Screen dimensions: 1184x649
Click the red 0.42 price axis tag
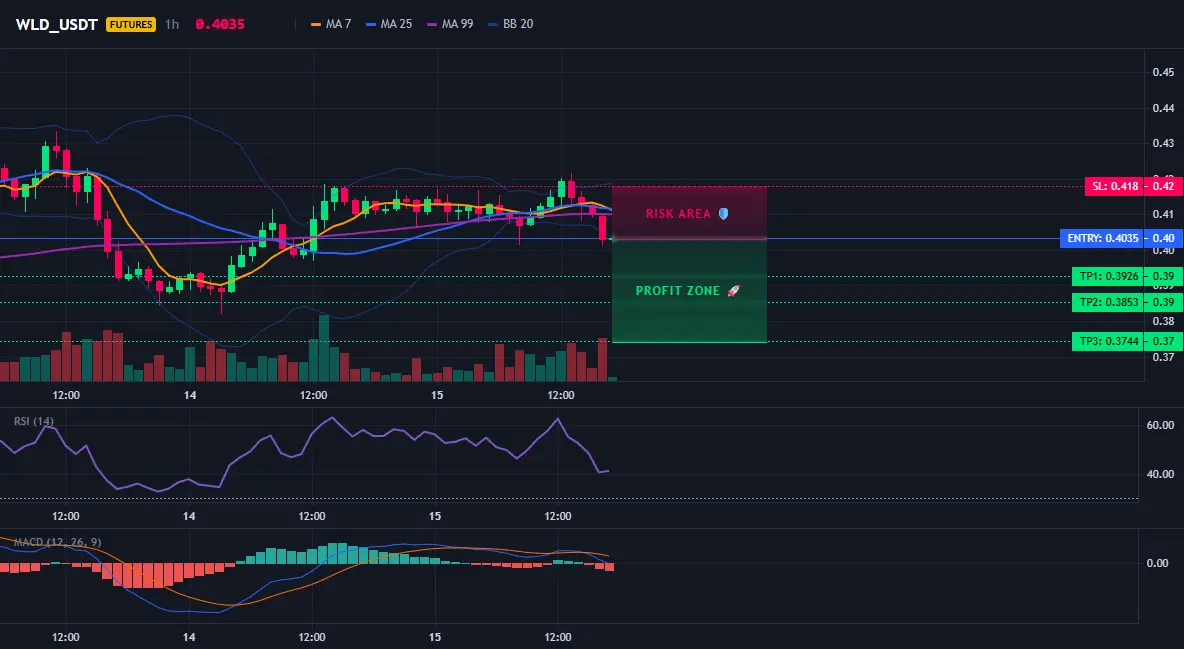click(1164, 186)
